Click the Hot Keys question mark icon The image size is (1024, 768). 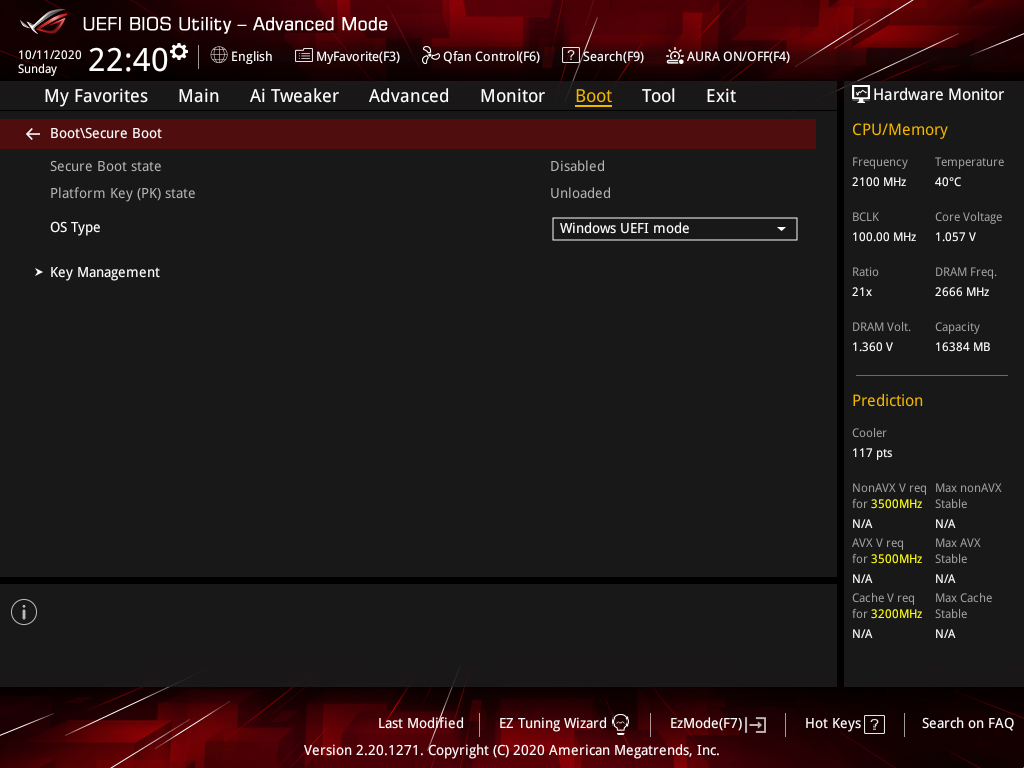[874, 724]
